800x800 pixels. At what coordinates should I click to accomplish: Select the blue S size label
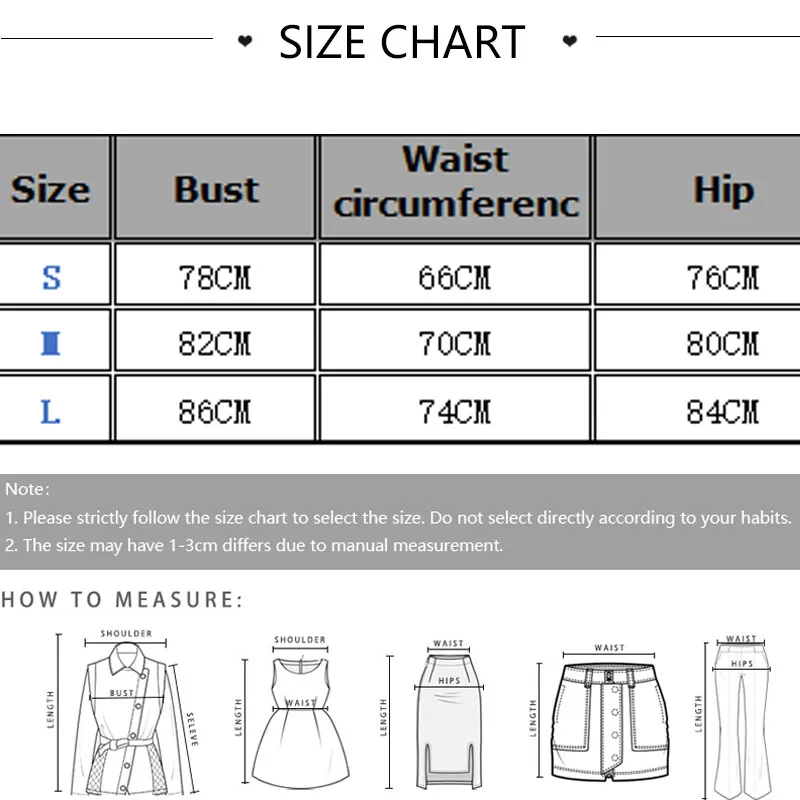[51, 277]
